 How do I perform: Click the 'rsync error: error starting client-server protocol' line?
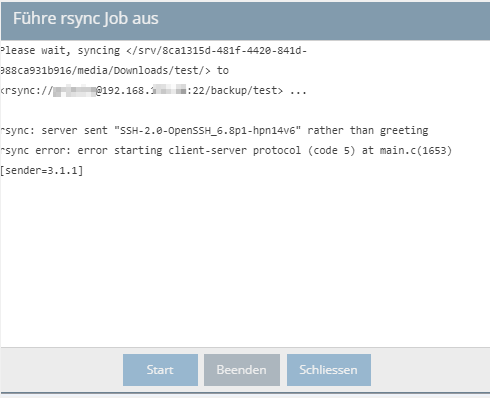pyautogui.click(x=226, y=150)
